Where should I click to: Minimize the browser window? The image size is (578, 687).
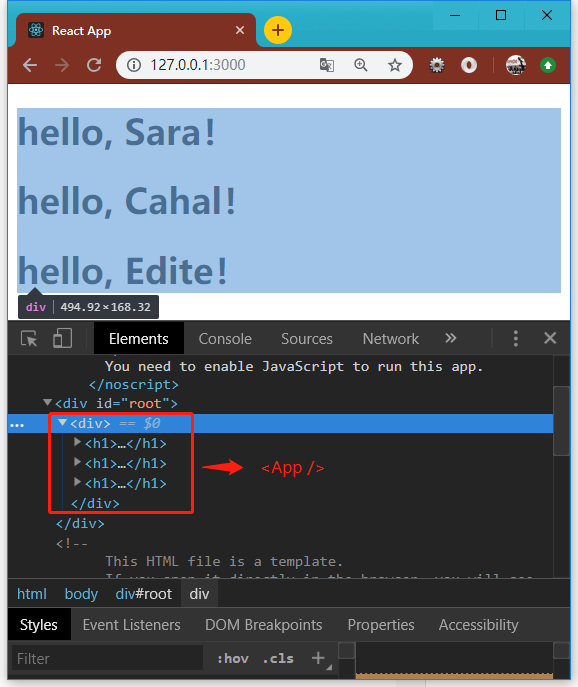click(455, 15)
